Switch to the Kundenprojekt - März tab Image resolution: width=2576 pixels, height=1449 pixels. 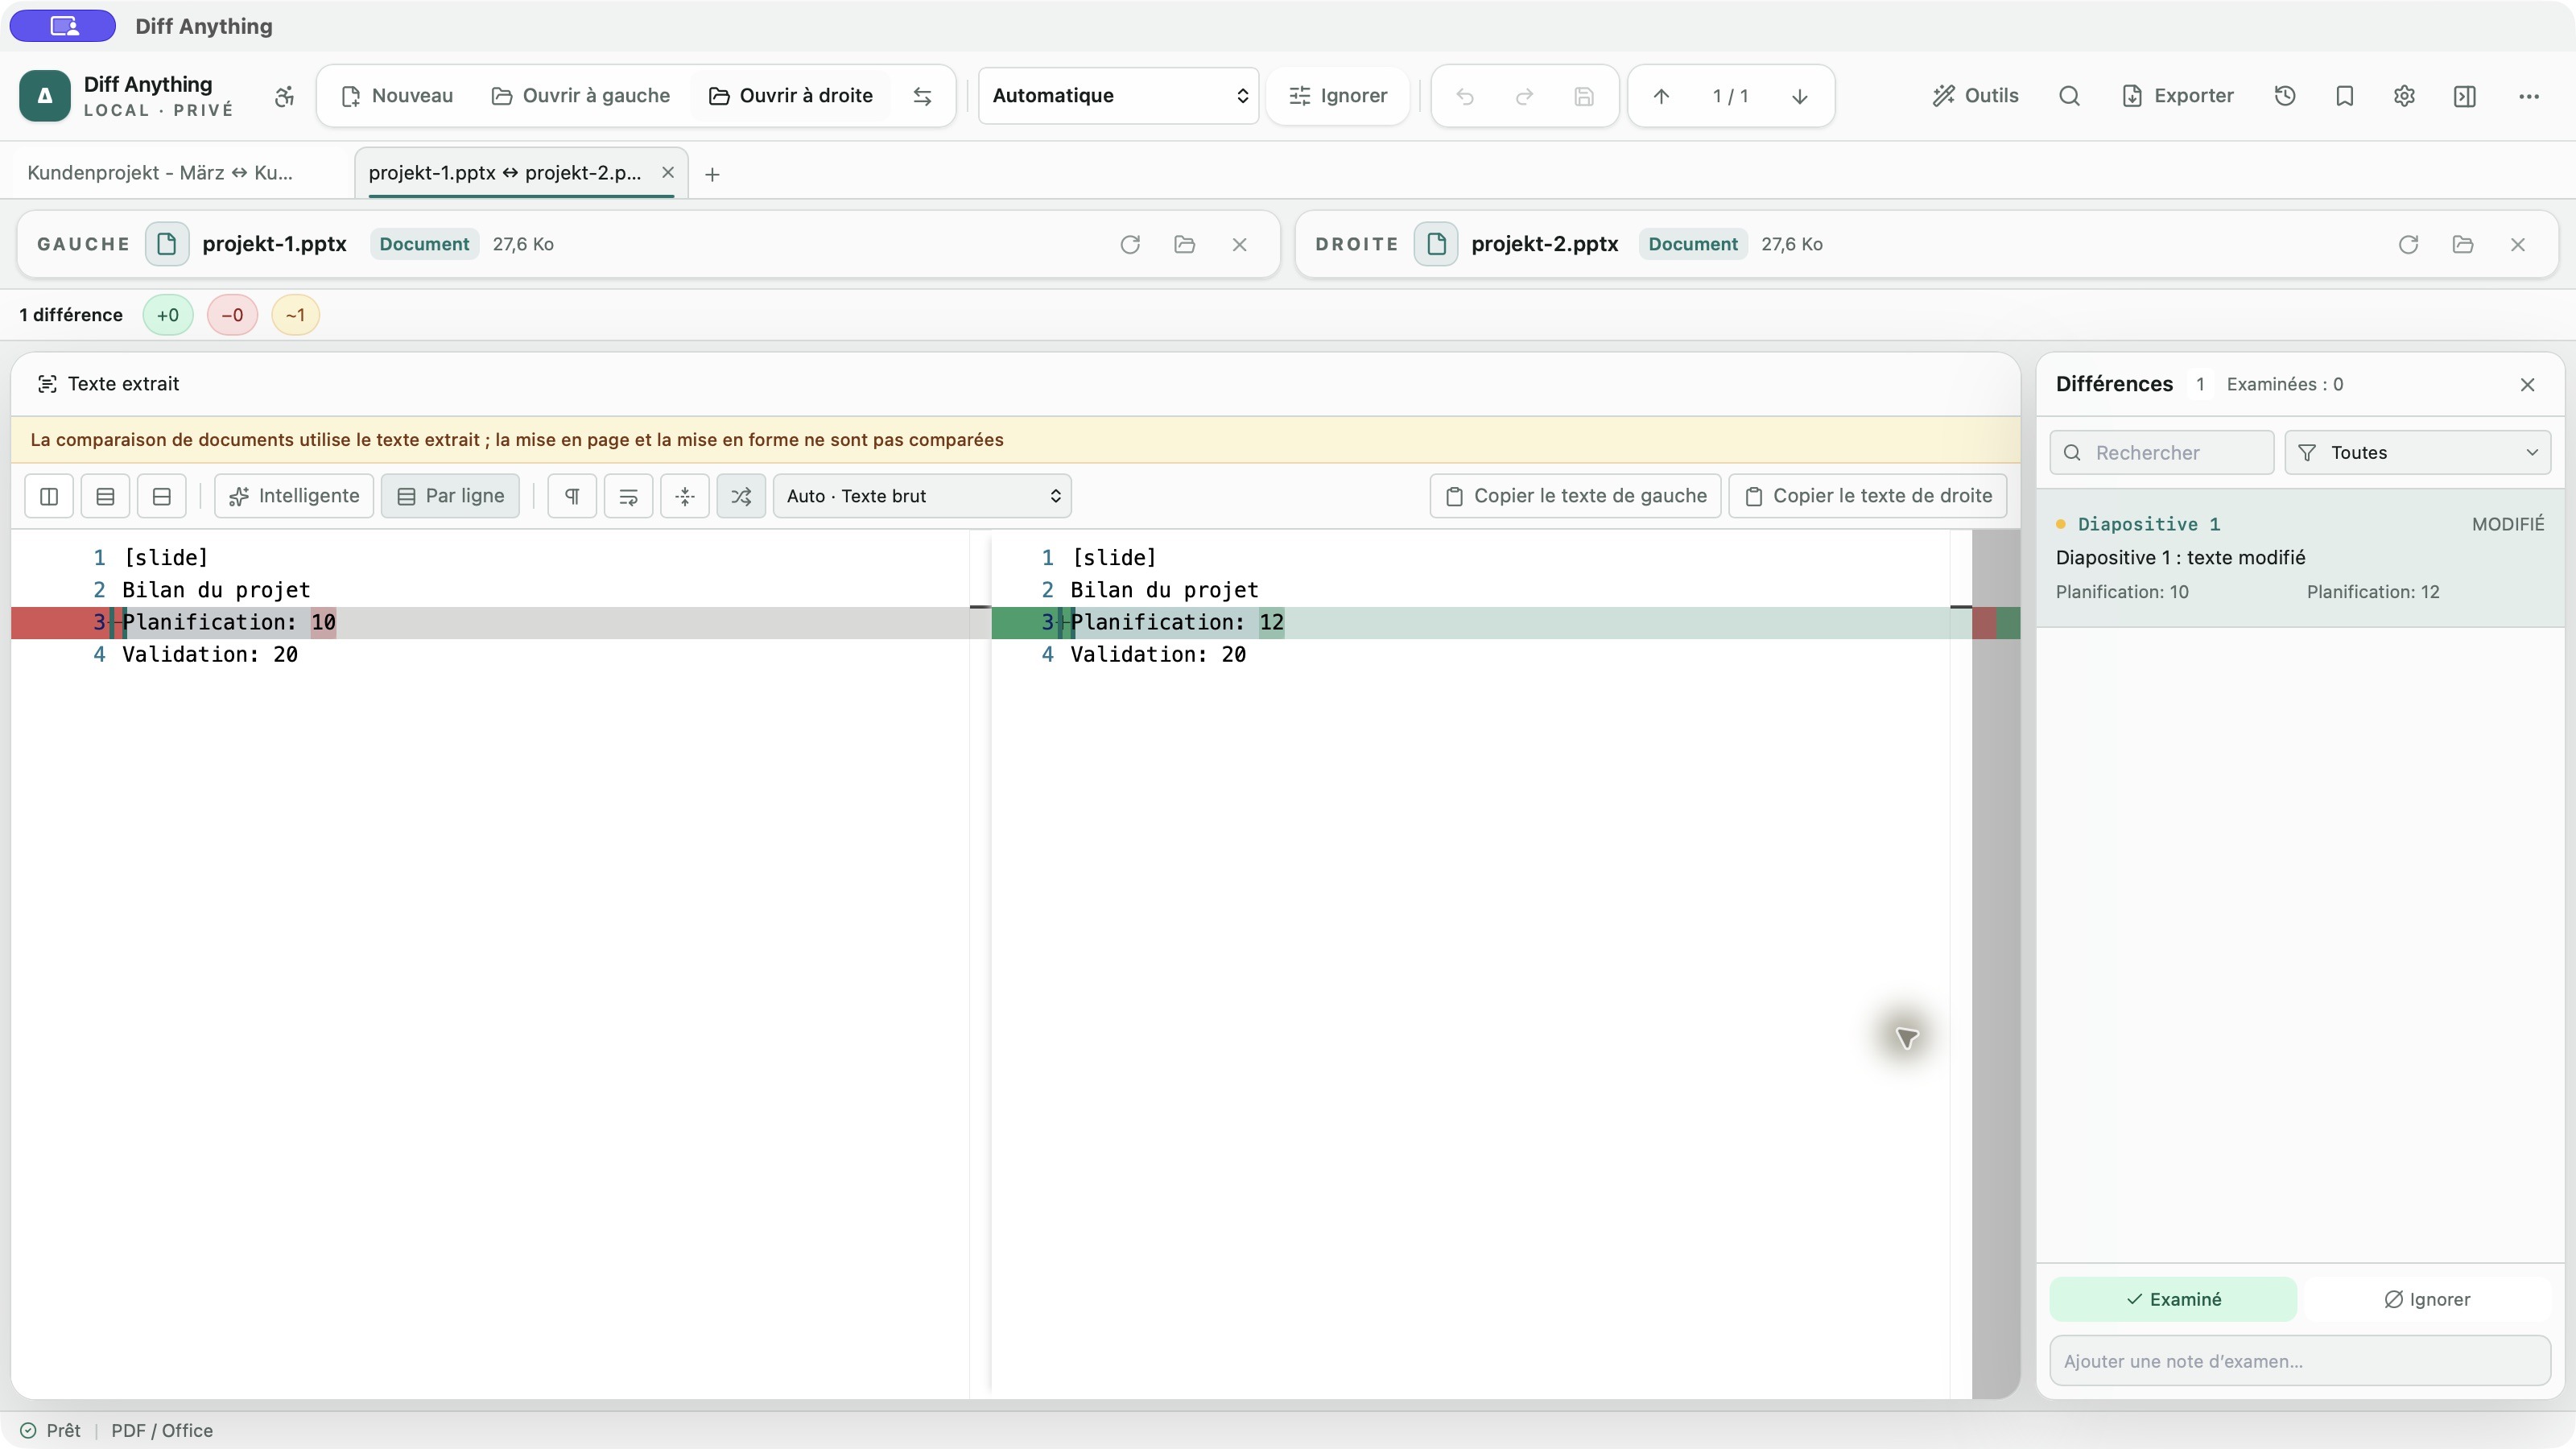[x=160, y=173]
